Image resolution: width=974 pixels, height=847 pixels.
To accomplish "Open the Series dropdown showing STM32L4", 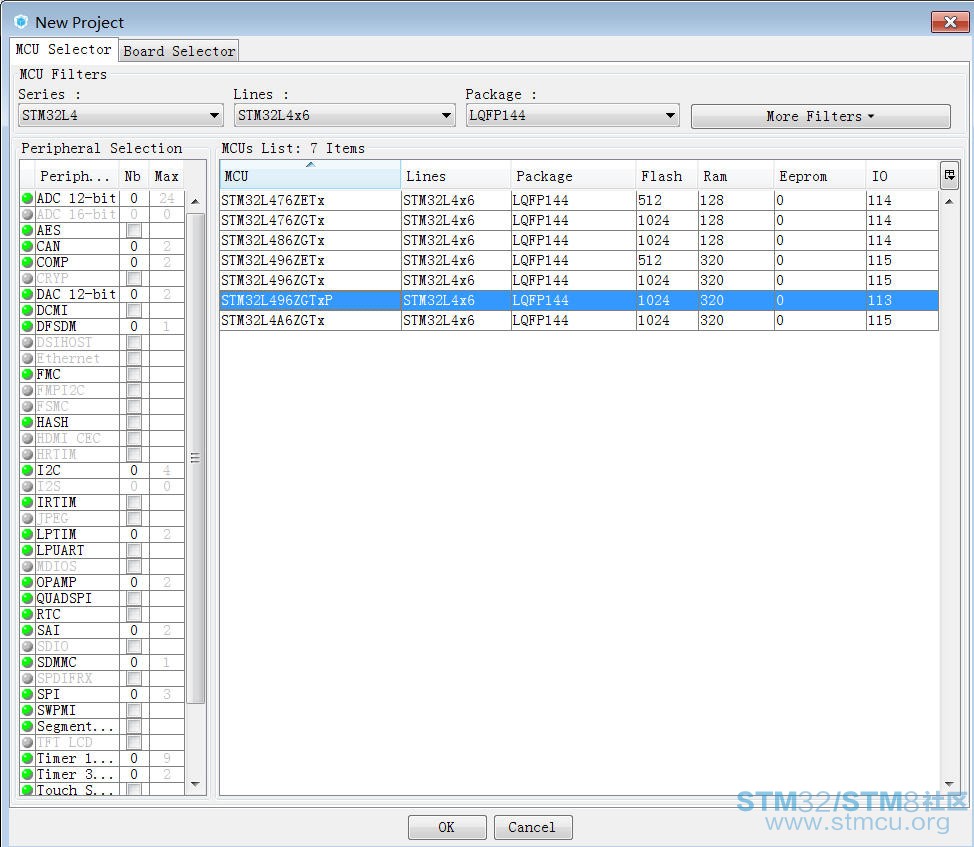I will point(121,116).
